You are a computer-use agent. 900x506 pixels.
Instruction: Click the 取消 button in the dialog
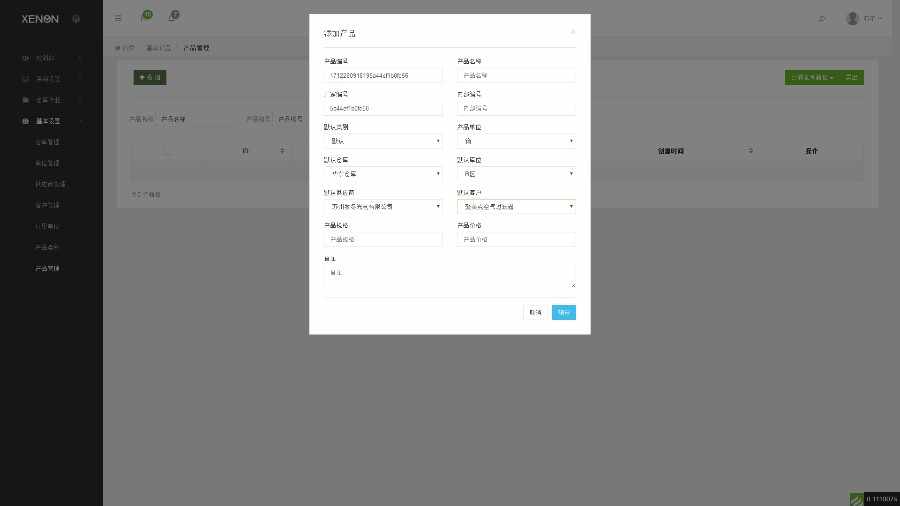click(535, 312)
